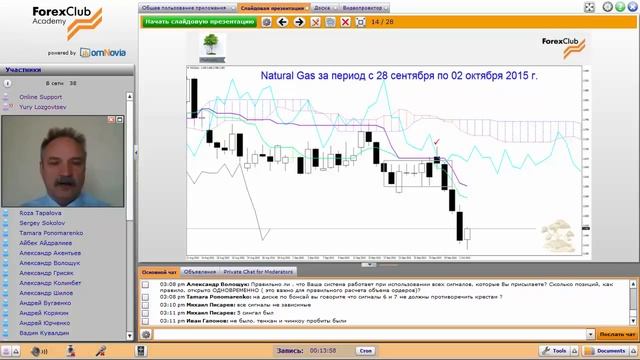Click the speaker audio icon in bottom bar
Image resolution: width=640 pixels, height=360 pixels.
(39, 351)
